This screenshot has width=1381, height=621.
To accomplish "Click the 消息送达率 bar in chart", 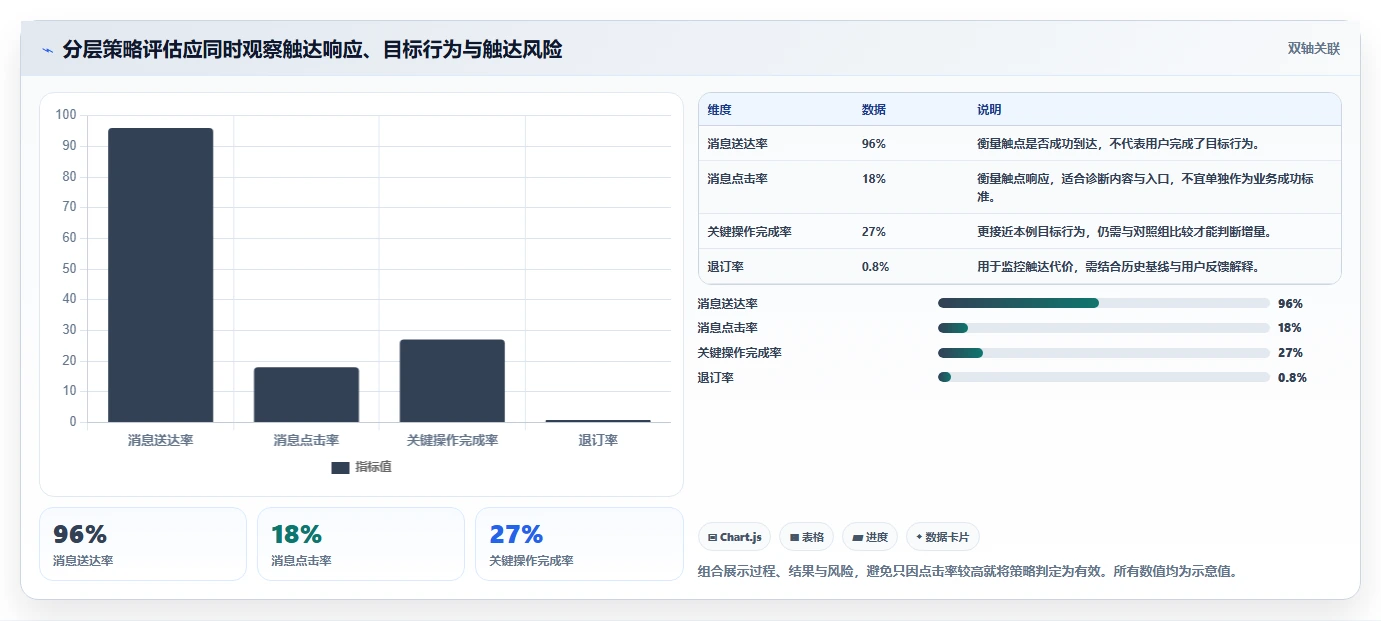I will (161, 275).
